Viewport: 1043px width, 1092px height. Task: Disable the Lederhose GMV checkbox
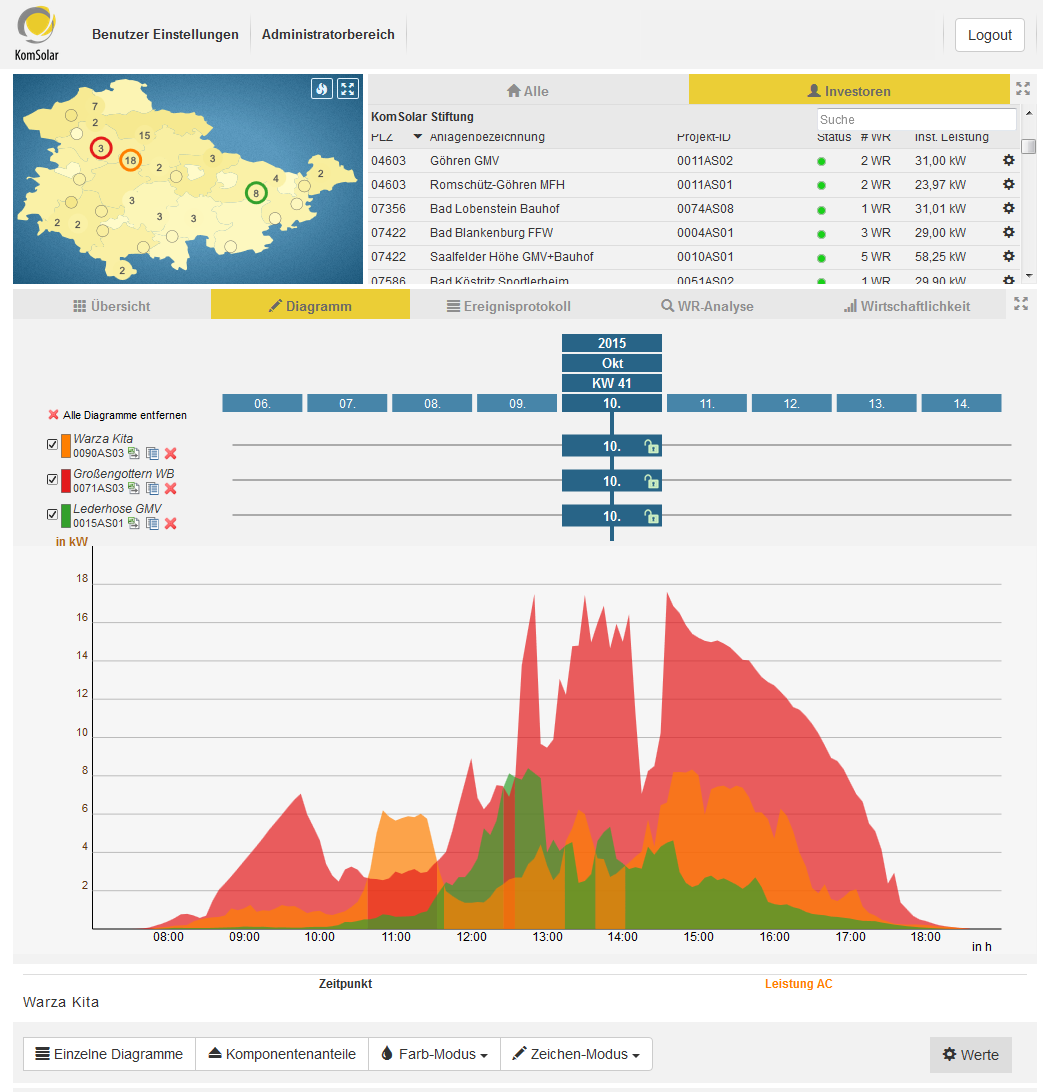coord(53,515)
